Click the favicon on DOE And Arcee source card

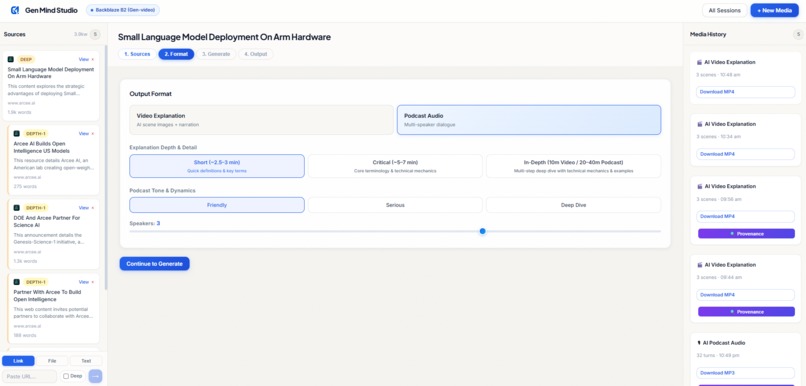click(16, 208)
